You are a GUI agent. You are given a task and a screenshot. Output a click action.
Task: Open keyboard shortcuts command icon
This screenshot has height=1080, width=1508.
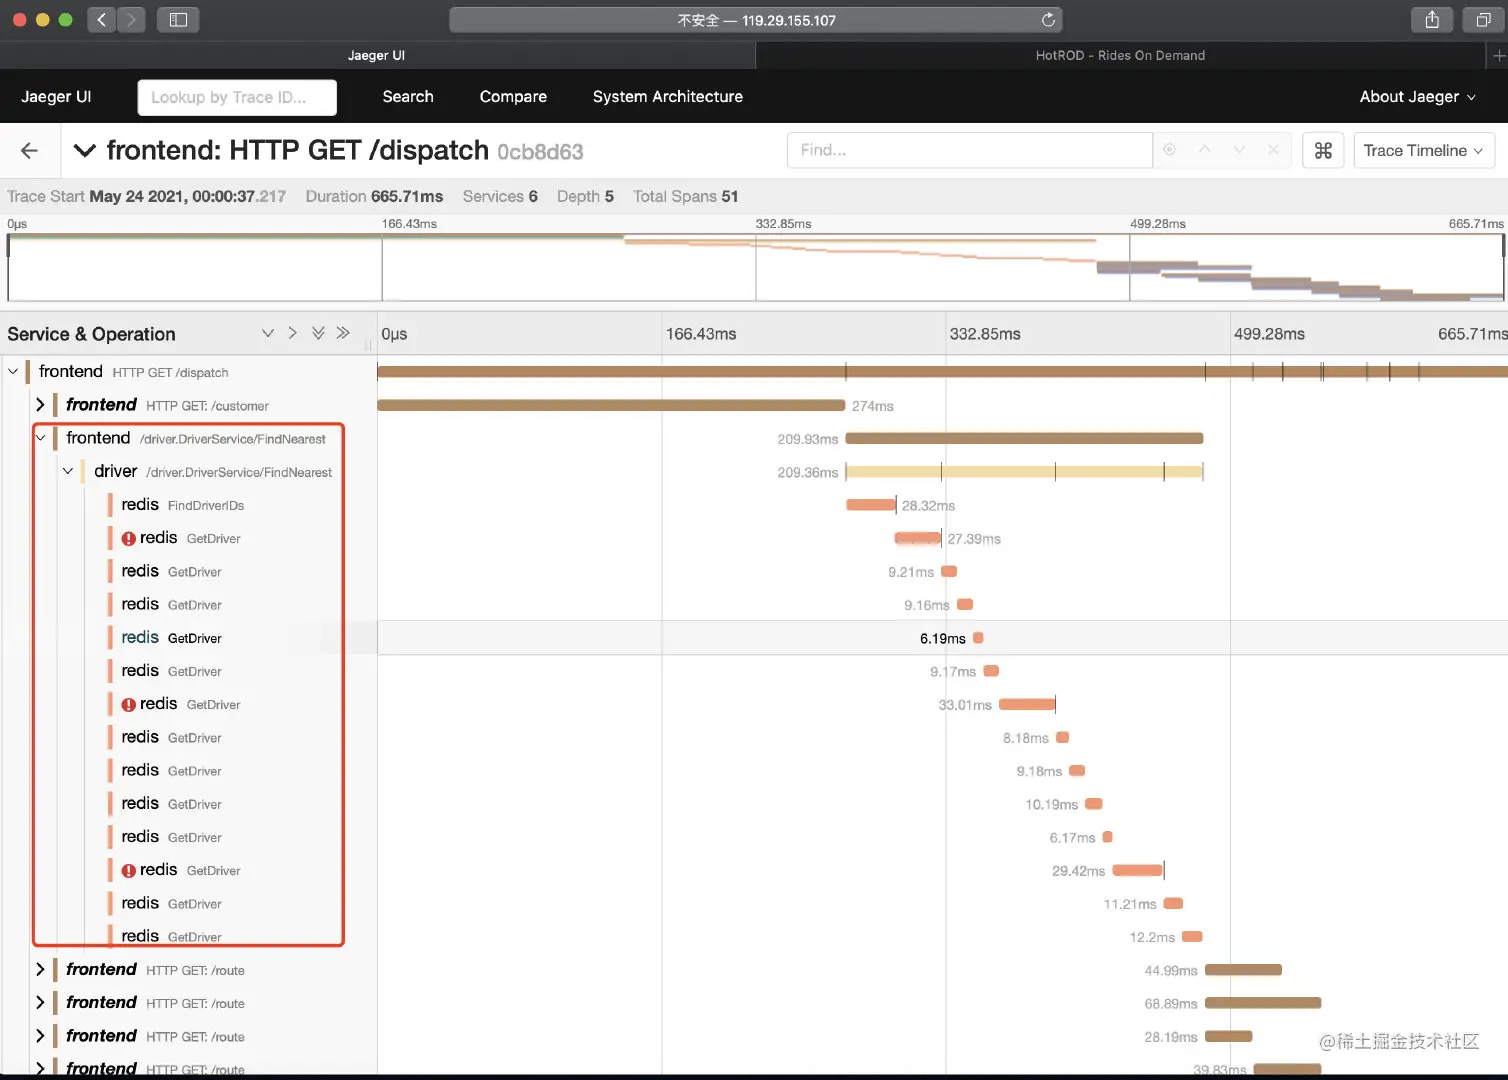[x=1323, y=150]
